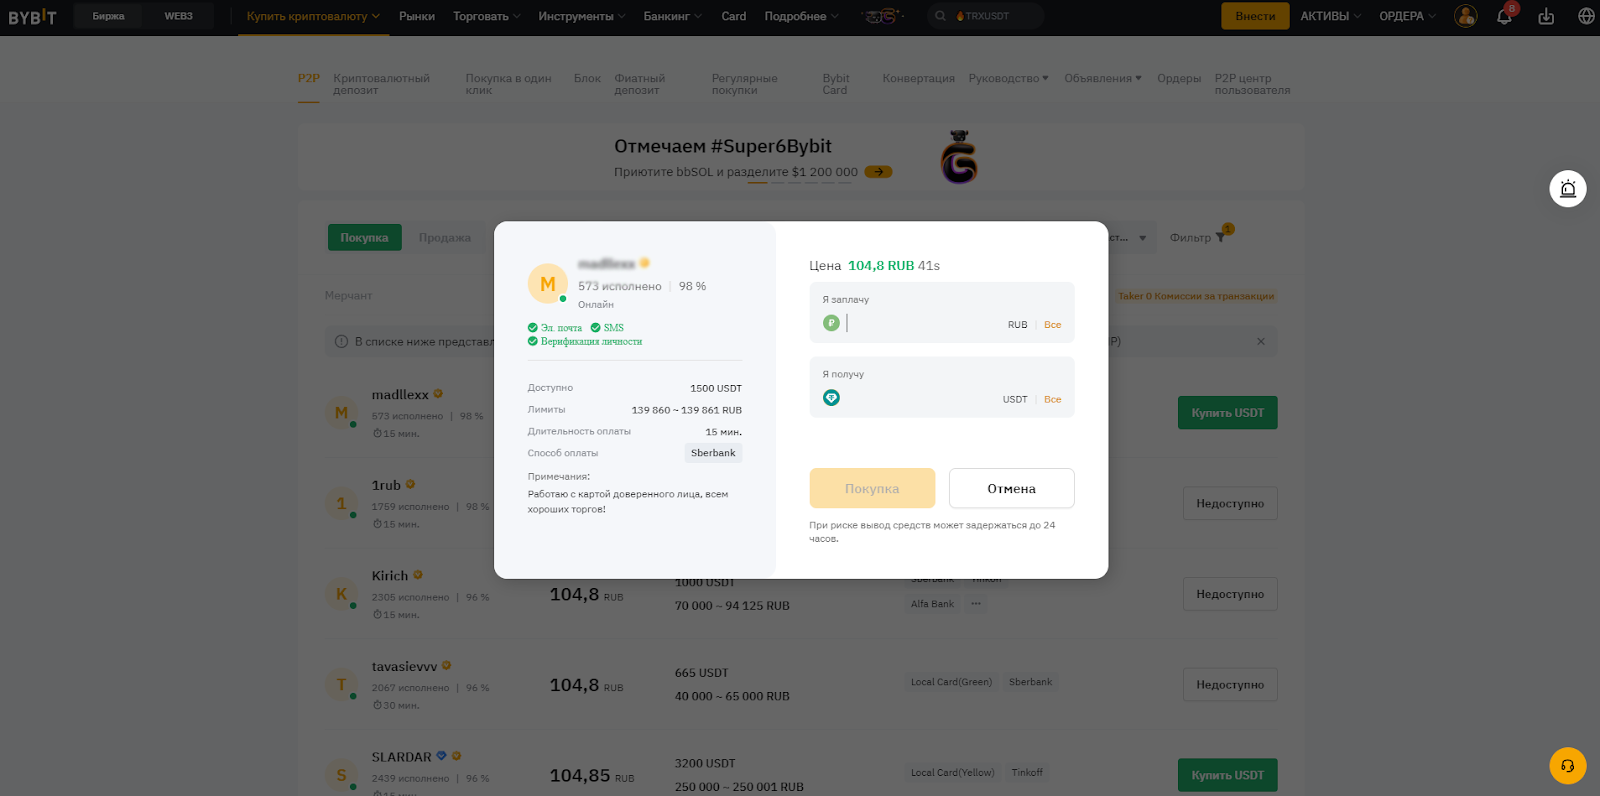
Task: Click banner arrow for Super6Bybit promo
Action: [878, 172]
